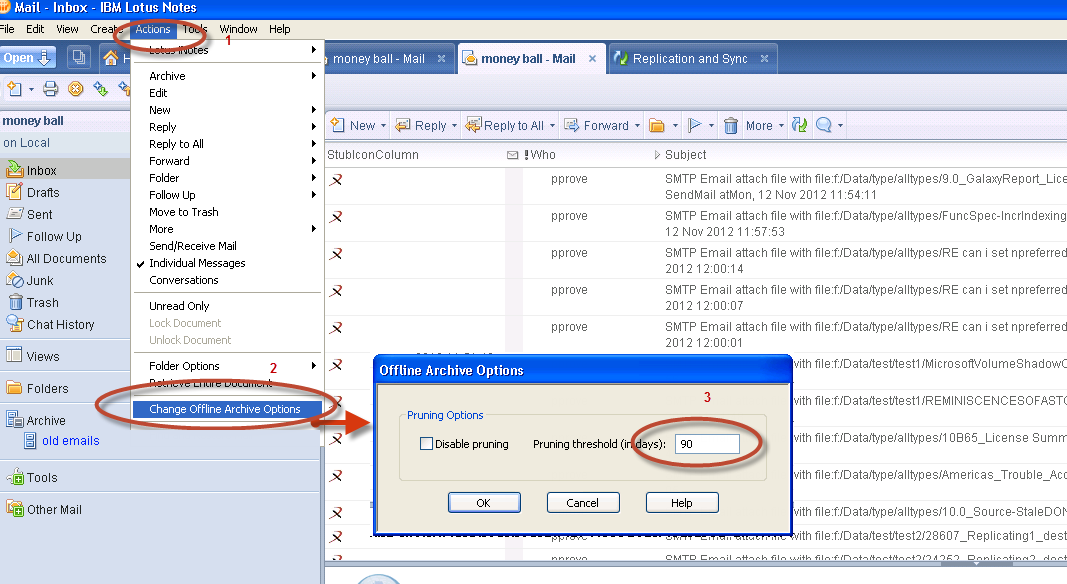
Task: Open the Junk folder
Action: point(39,280)
